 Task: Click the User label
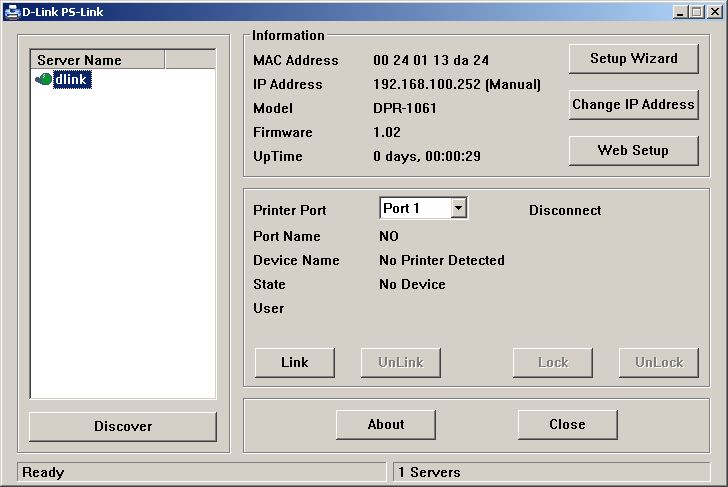(x=268, y=308)
